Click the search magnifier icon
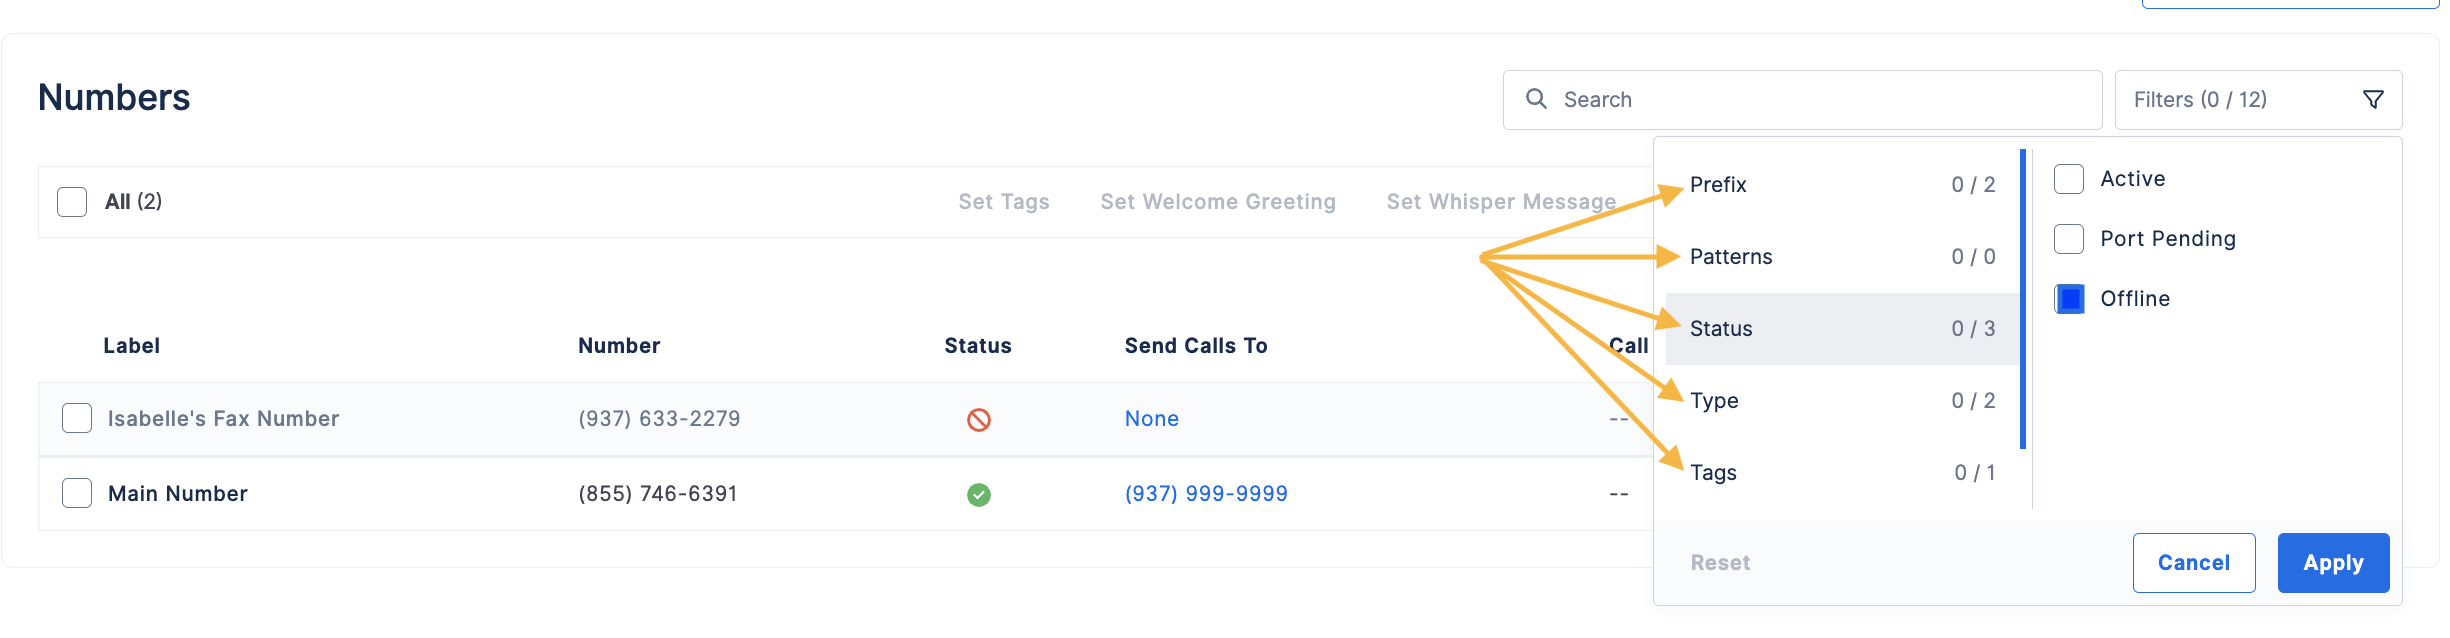The width and height of the screenshot is (2450, 638). tap(1536, 99)
